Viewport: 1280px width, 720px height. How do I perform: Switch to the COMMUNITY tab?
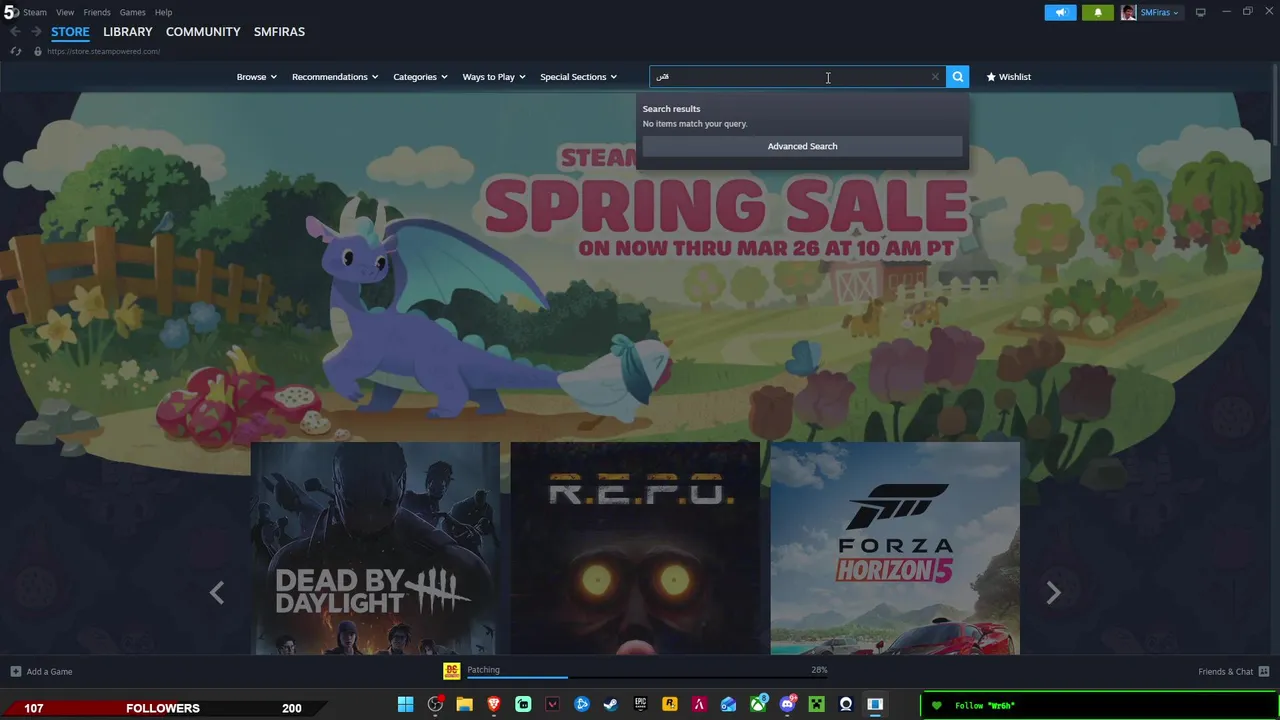point(203,32)
